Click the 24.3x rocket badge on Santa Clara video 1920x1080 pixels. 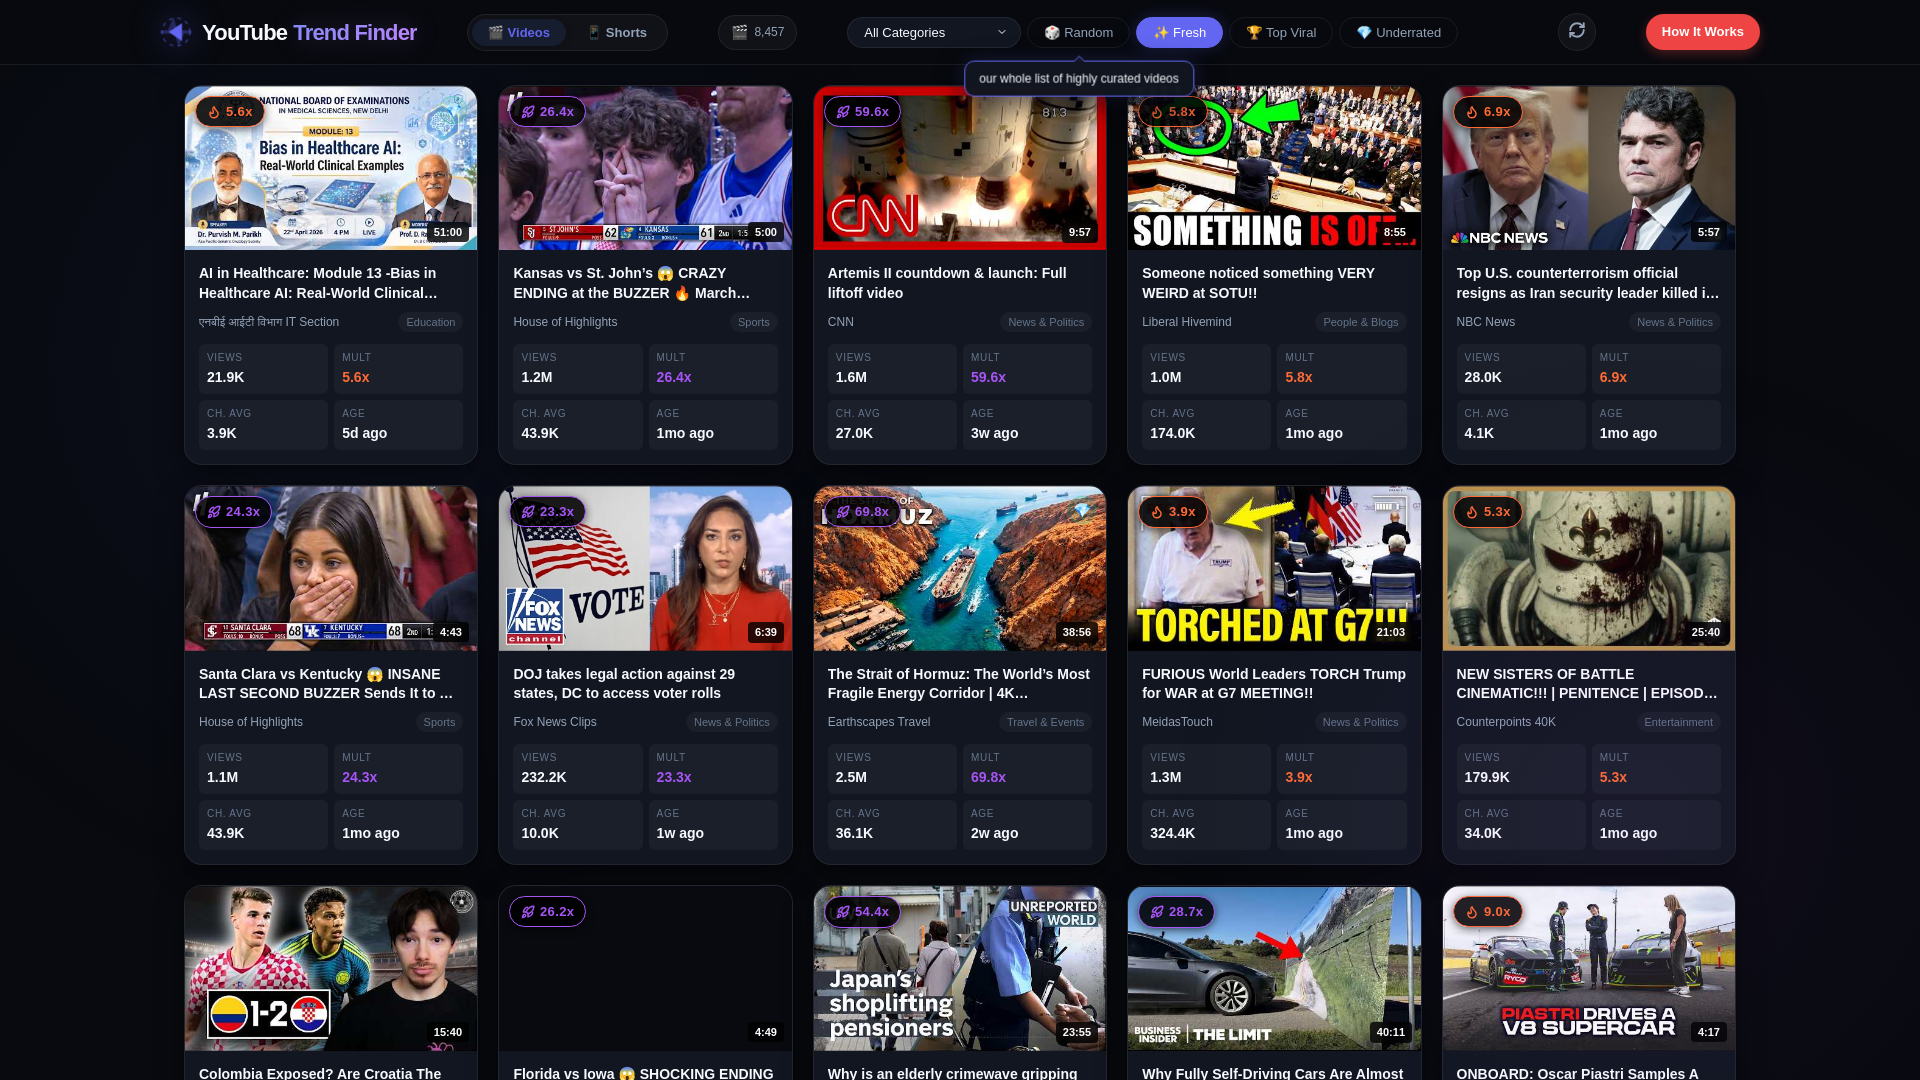(x=233, y=512)
